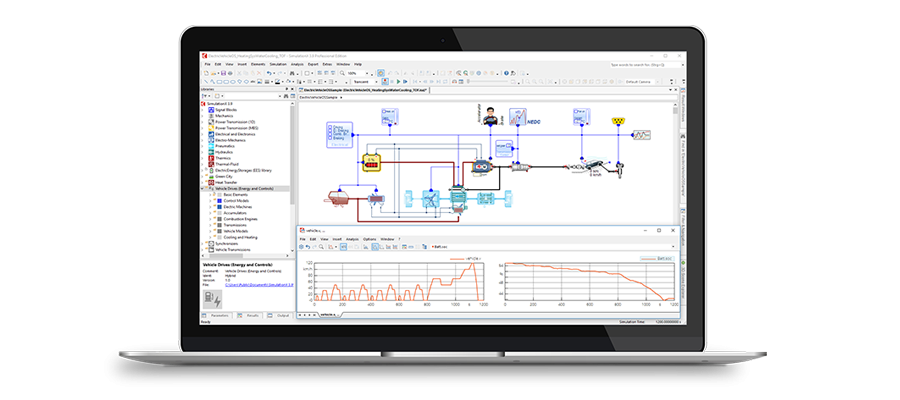Image resolution: width=900 pixels, height=400 pixels.
Task: Click the search words input field
Action: [646, 65]
